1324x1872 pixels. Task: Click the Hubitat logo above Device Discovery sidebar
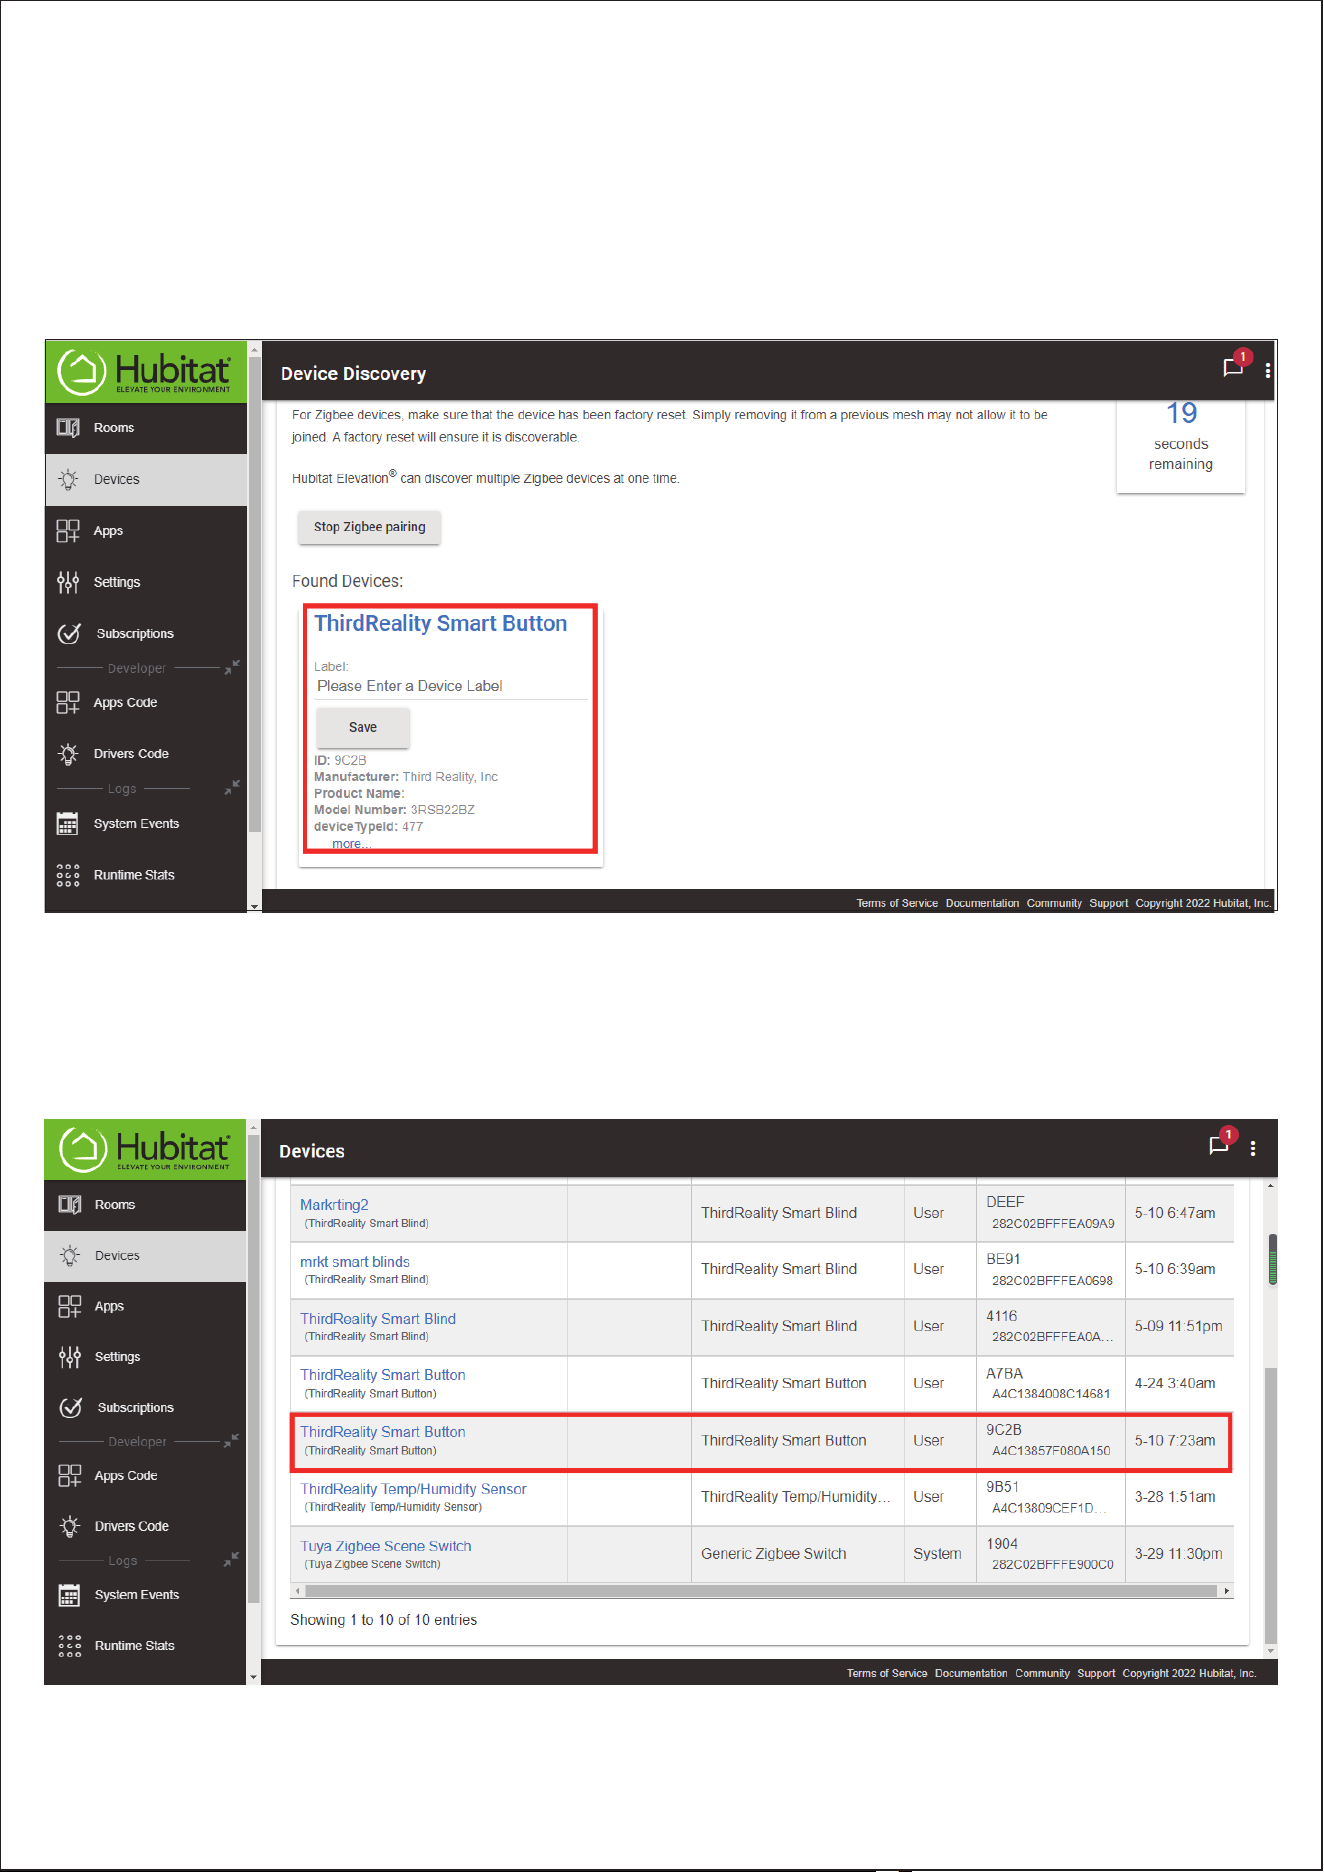(x=145, y=371)
